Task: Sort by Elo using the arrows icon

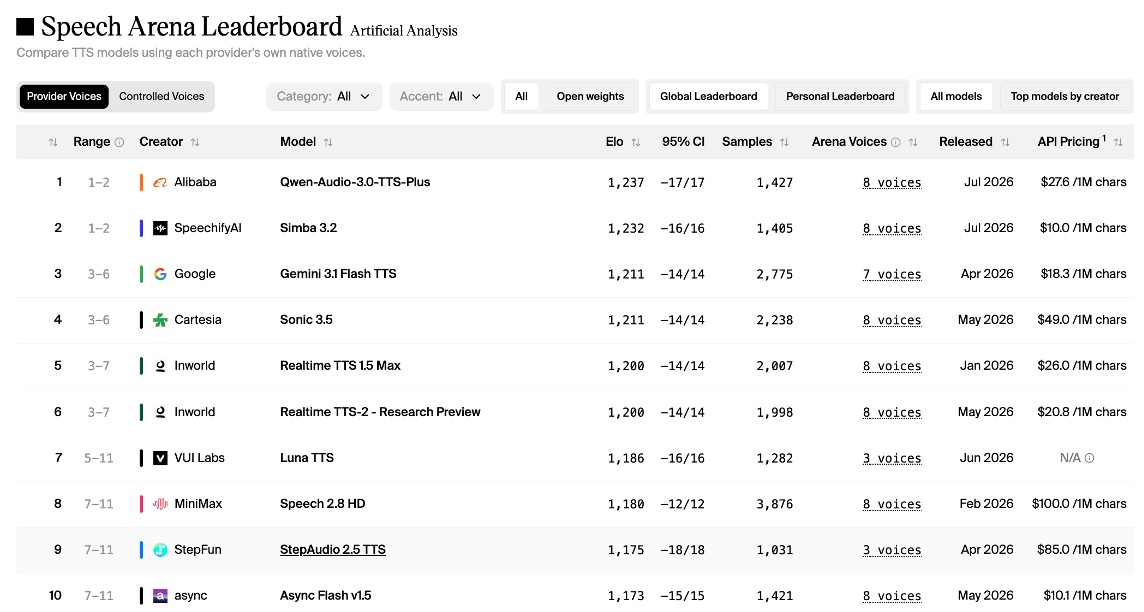Action: (x=636, y=142)
